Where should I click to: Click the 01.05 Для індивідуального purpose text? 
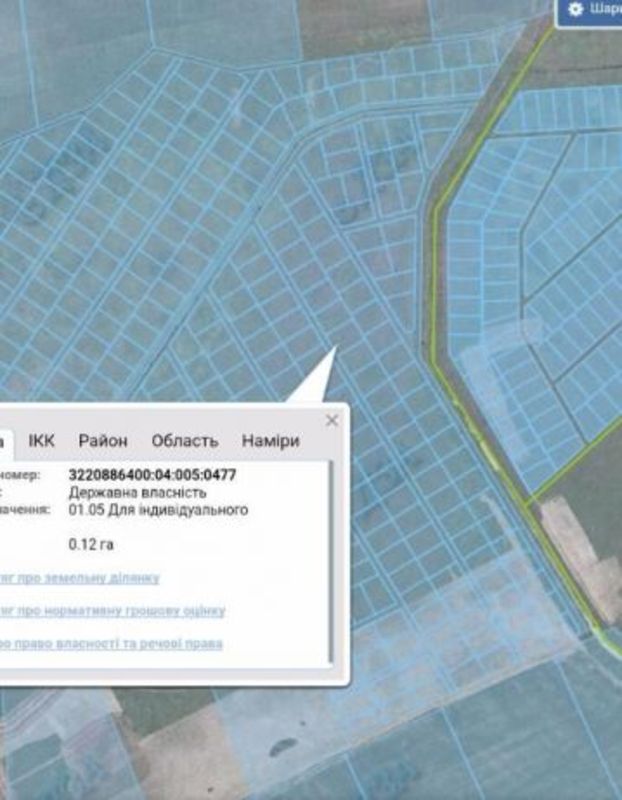(158, 509)
